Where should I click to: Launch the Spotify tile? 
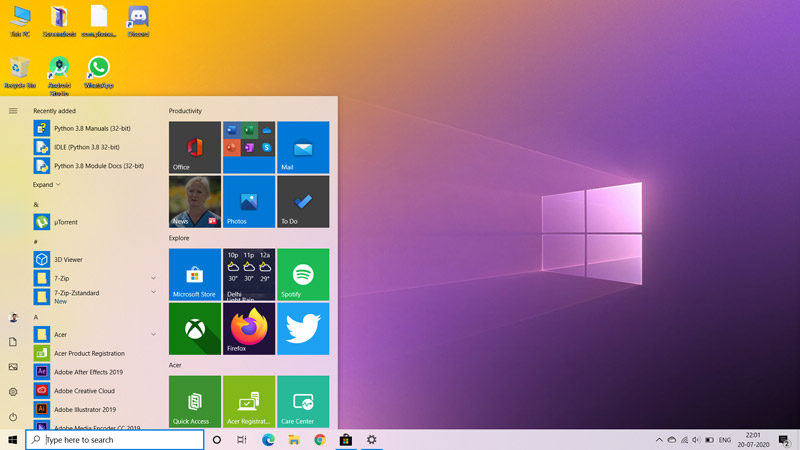click(303, 274)
